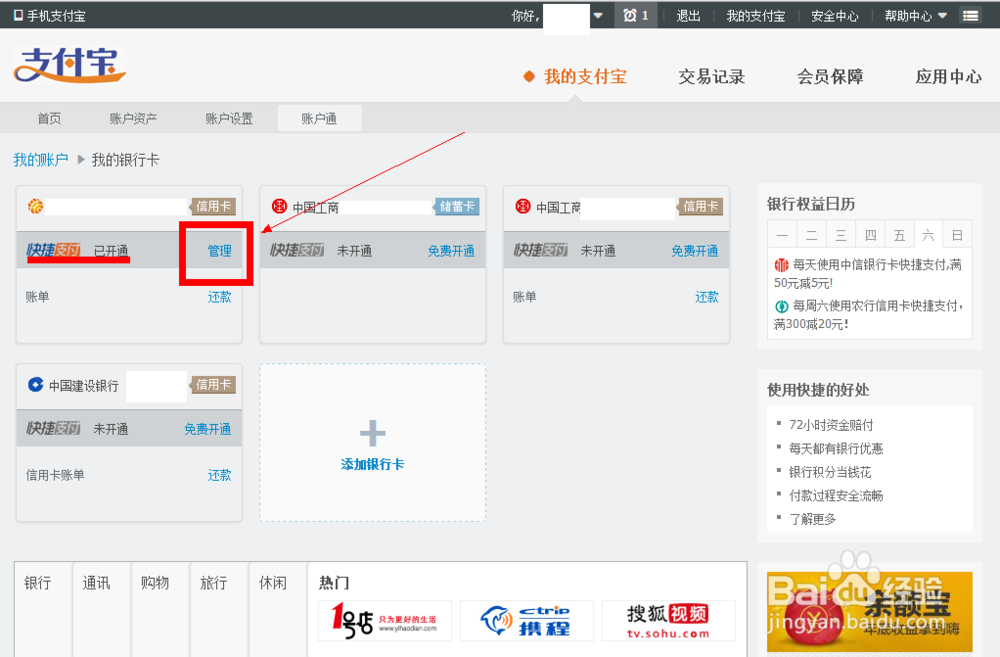Click 我的账户 breadcrumb link
This screenshot has height=657, width=1000.
(x=41, y=159)
